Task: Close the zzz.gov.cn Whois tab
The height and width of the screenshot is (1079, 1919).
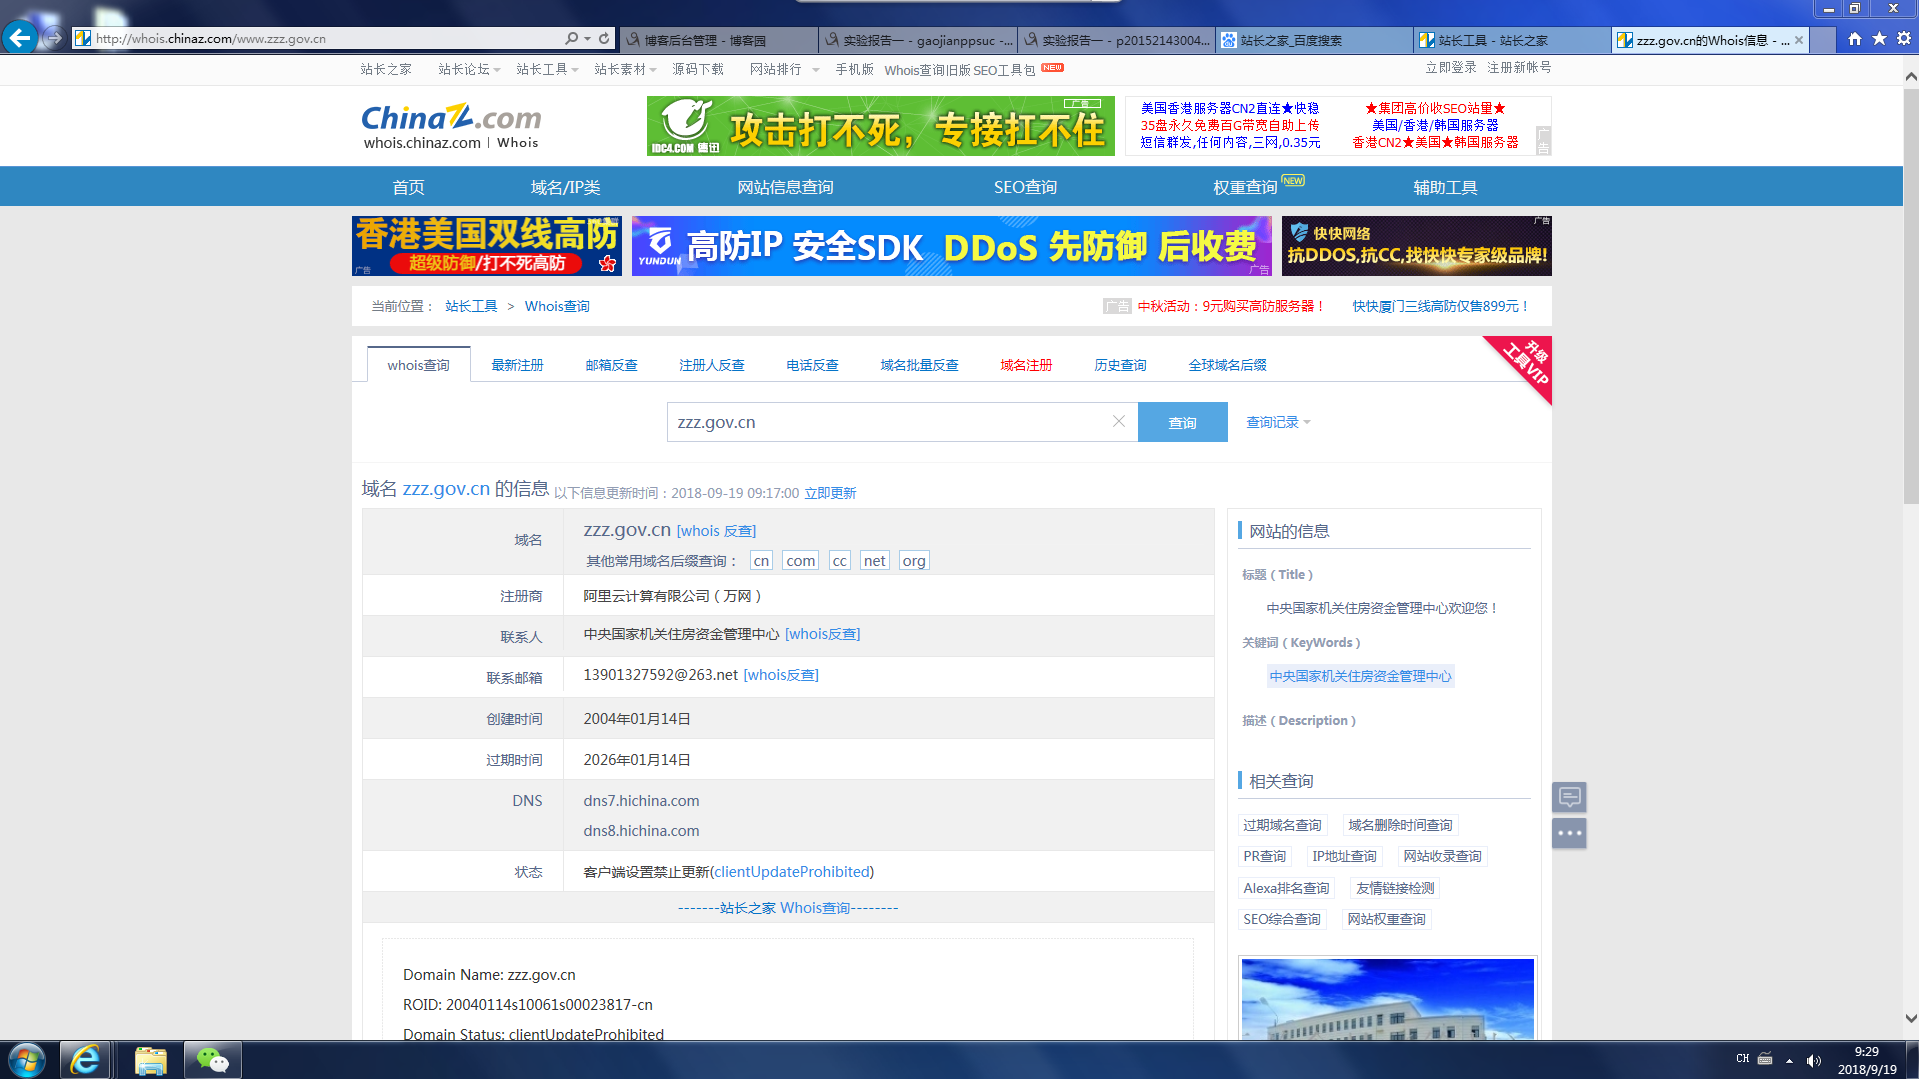Action: (1799, 40)
